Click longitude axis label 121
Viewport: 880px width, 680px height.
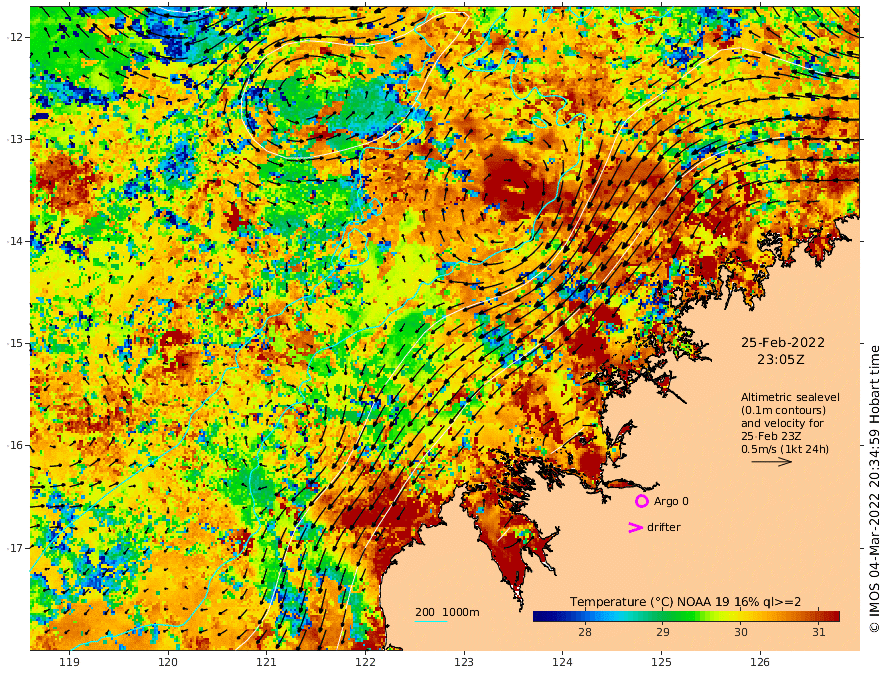coord(266,663)
